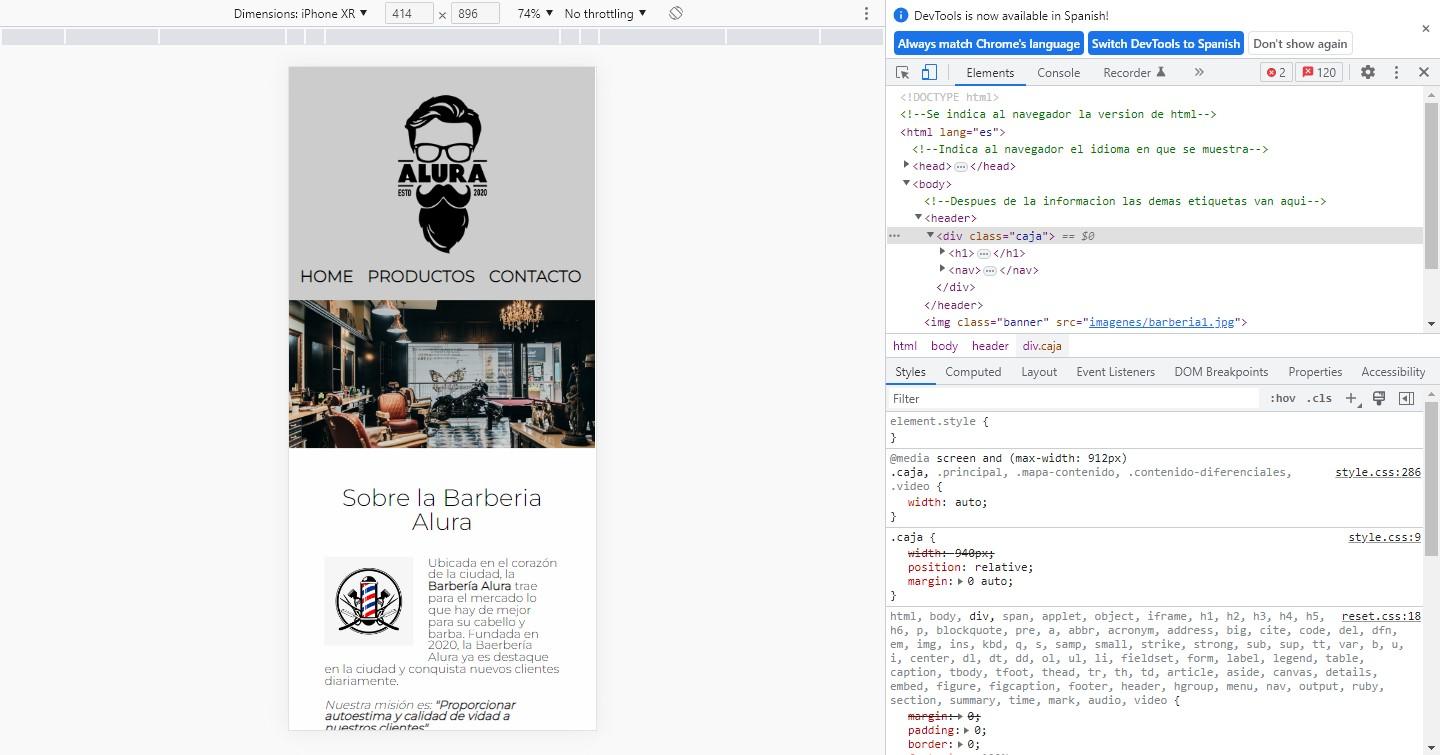
Task: Toggle the :hov element state panel
Action: click(1283, 398)
